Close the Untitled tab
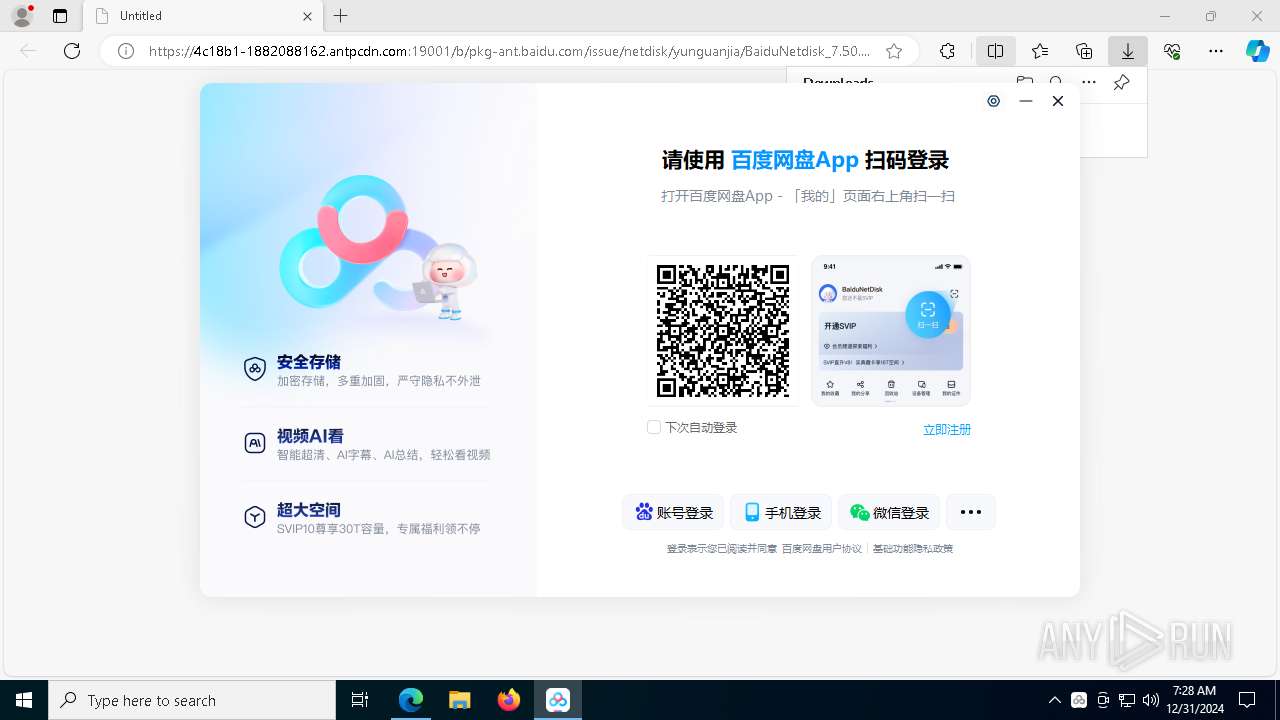Image resolution: width=1280 pixels, height=720 pixels. [307, 16]
